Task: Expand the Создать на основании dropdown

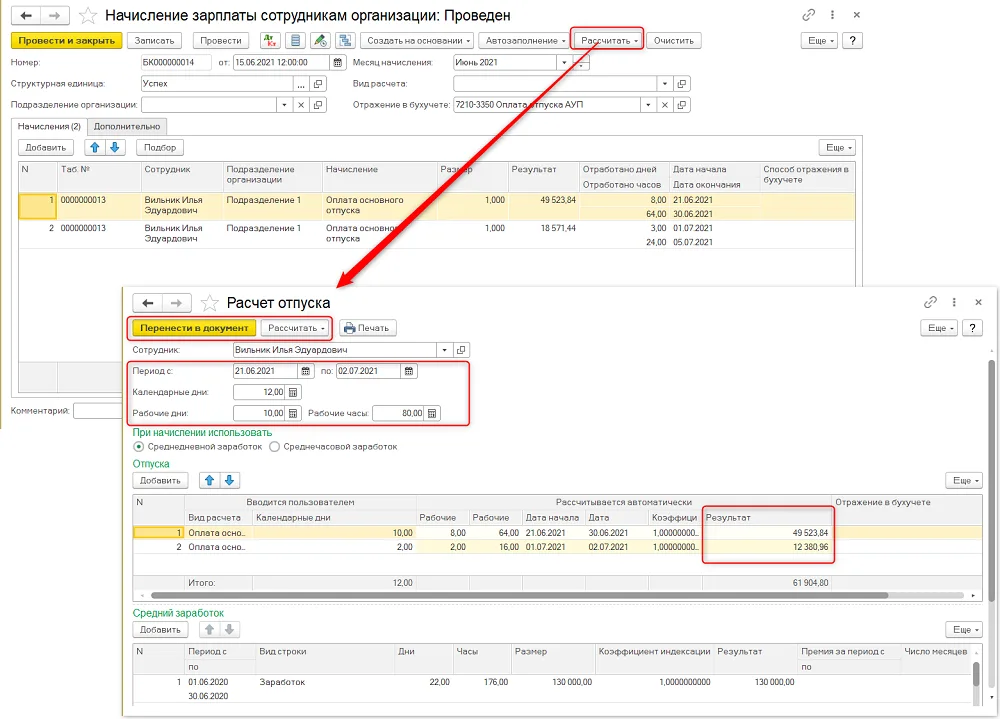Action: pyautogui.click(x=417, y=41)
